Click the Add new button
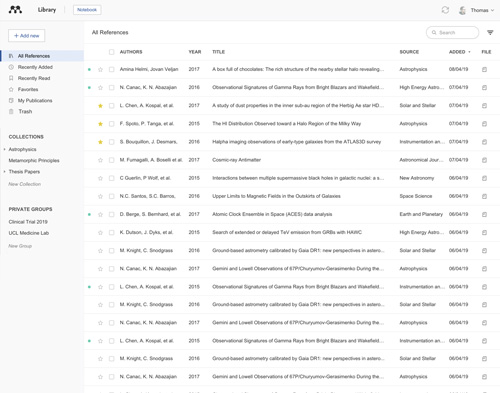Viewport: 500px width, 393px height. (27, 36)
